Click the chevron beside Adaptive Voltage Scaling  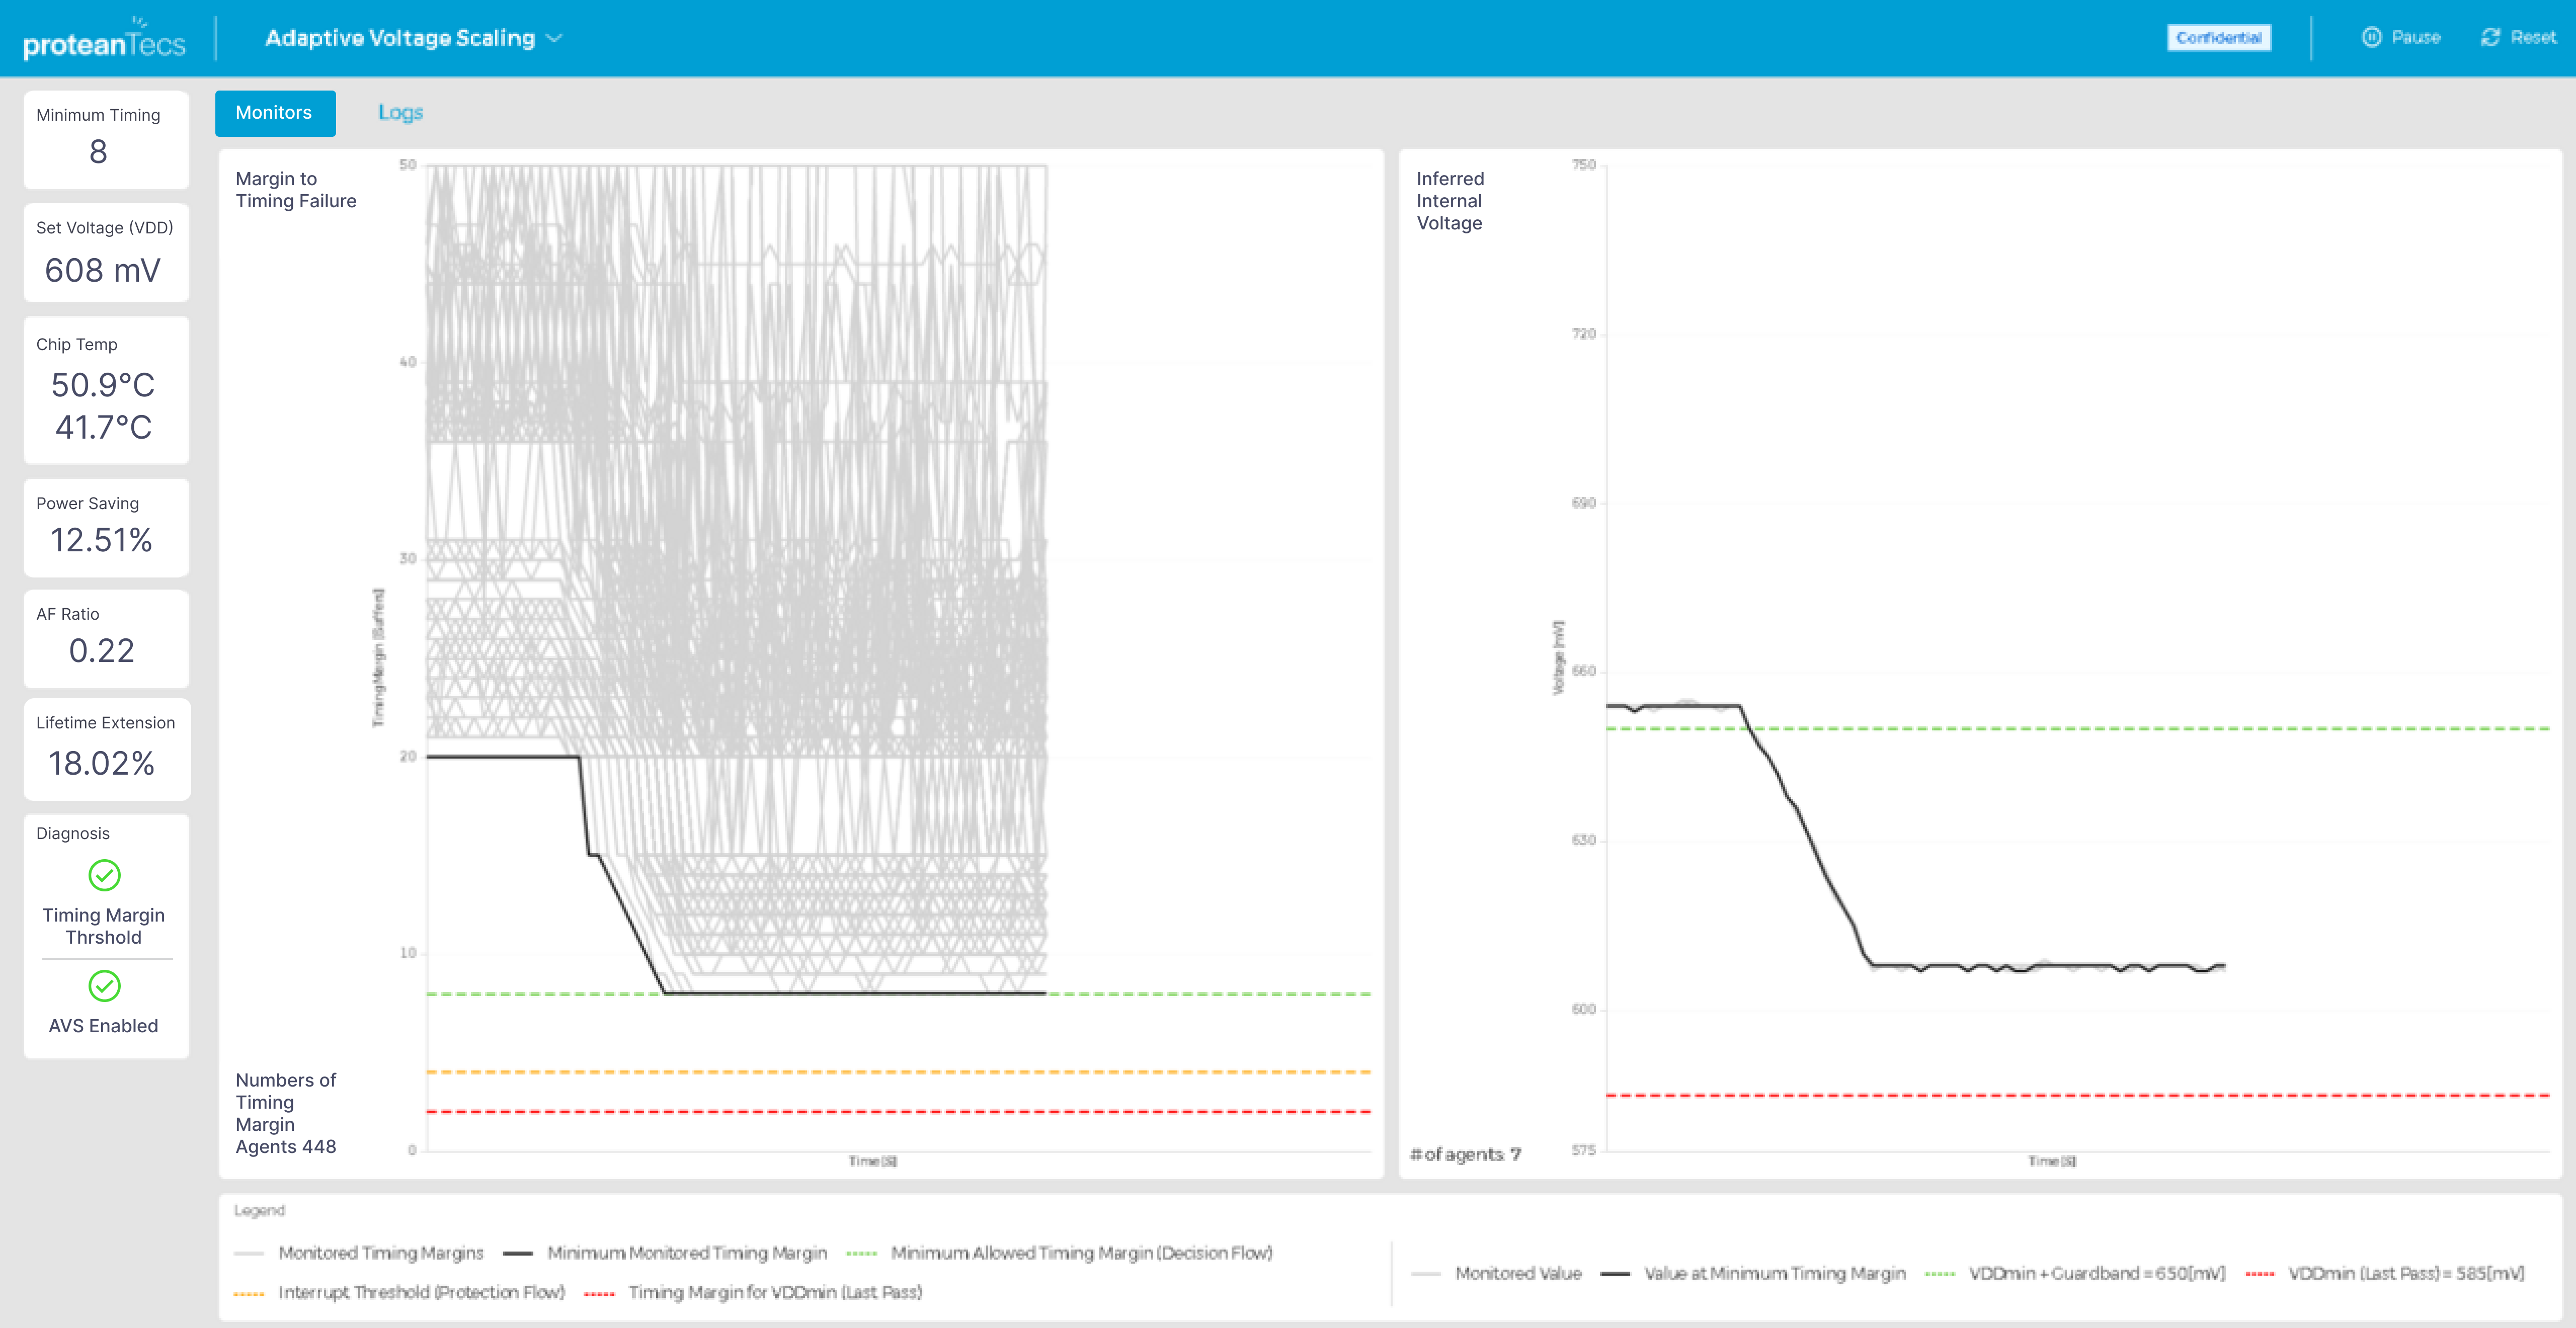click(554, 39)
